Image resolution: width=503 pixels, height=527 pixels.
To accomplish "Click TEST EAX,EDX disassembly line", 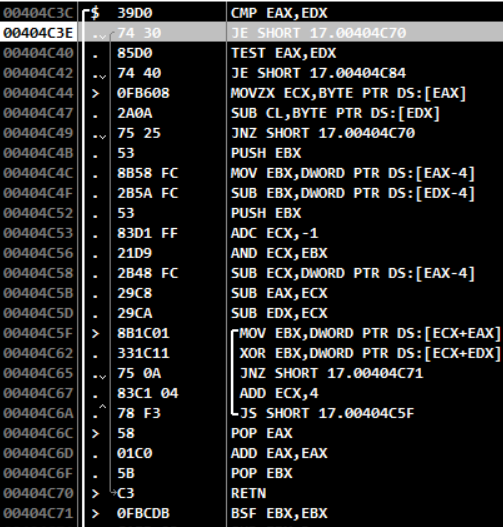I will click(283, 53).
